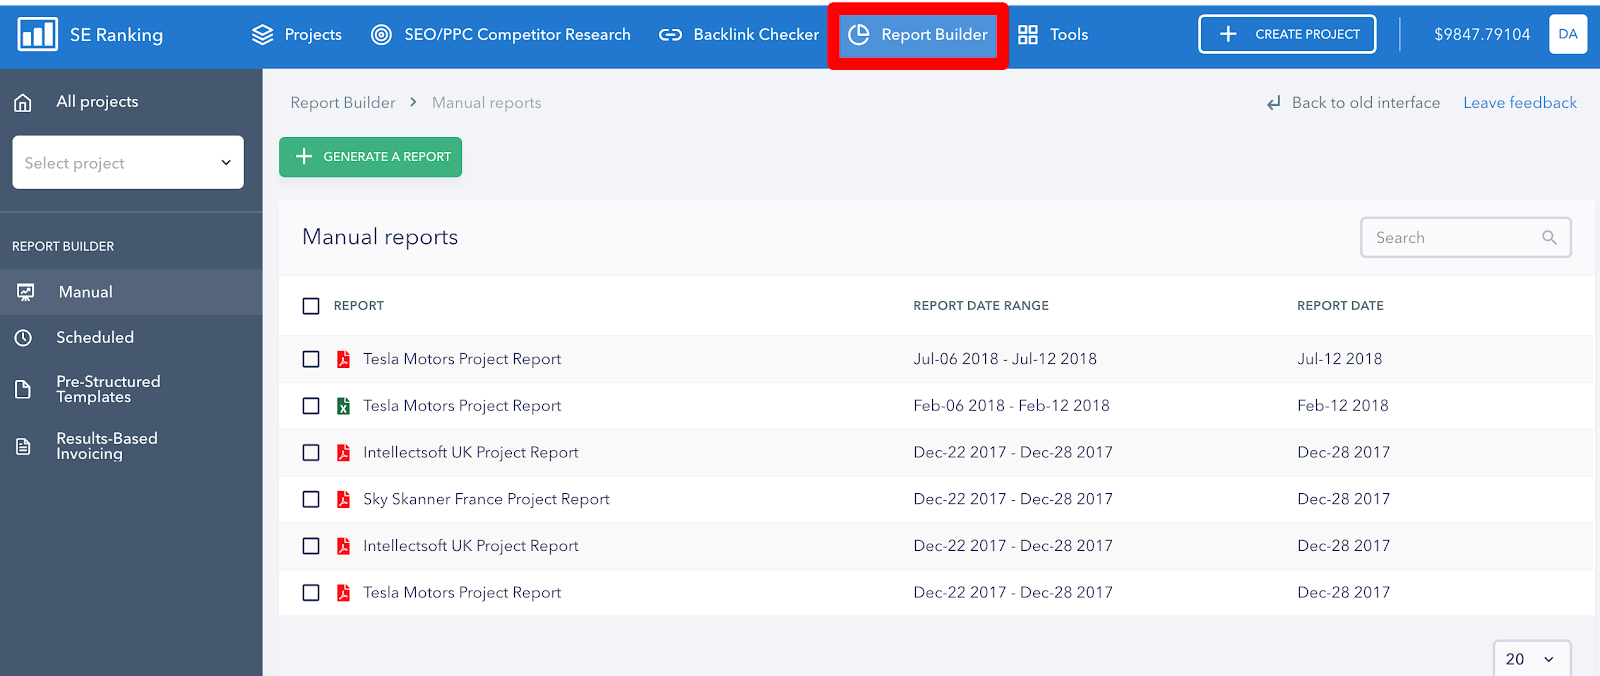Expand the rows-per-page dropdown showing 20
The height and width of the screenshot is (676, 1600).
tap(1531, 659)
